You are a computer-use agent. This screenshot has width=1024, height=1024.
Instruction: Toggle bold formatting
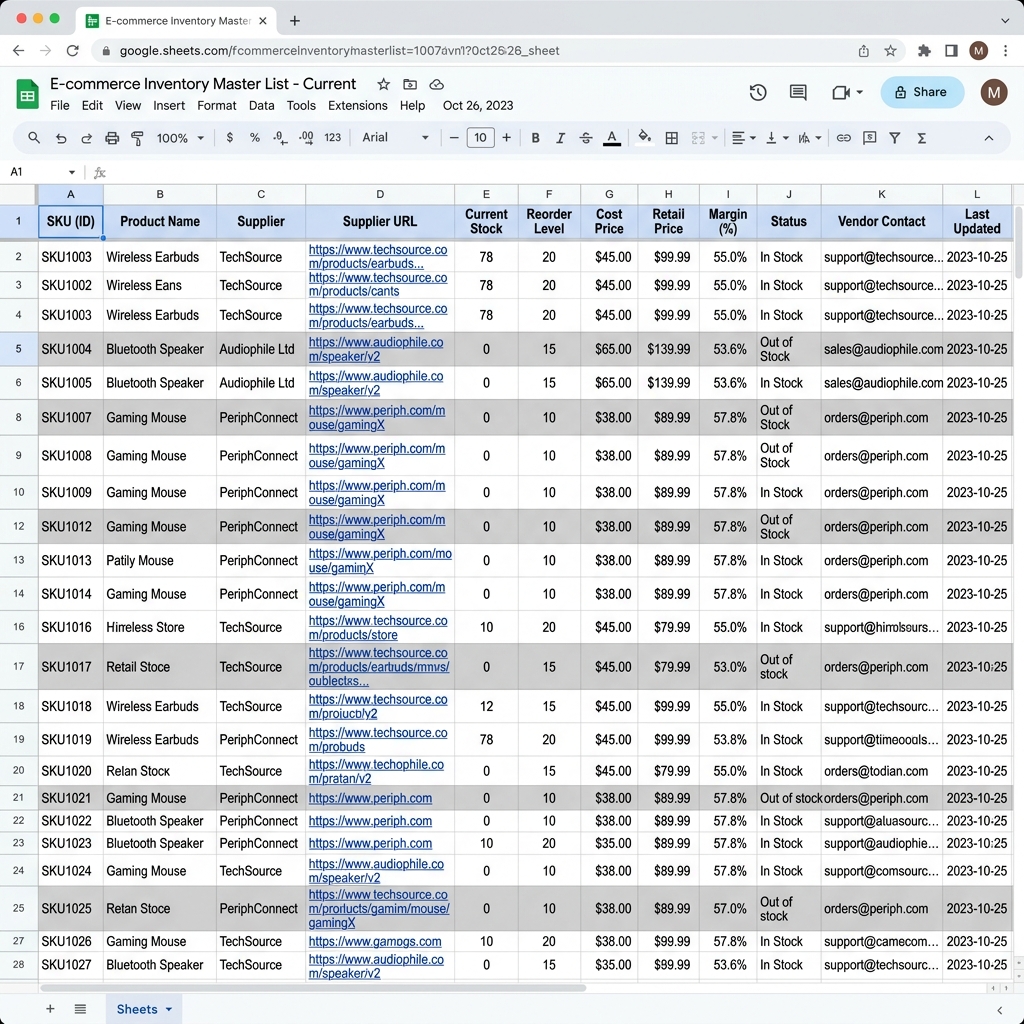pos(535,138)
